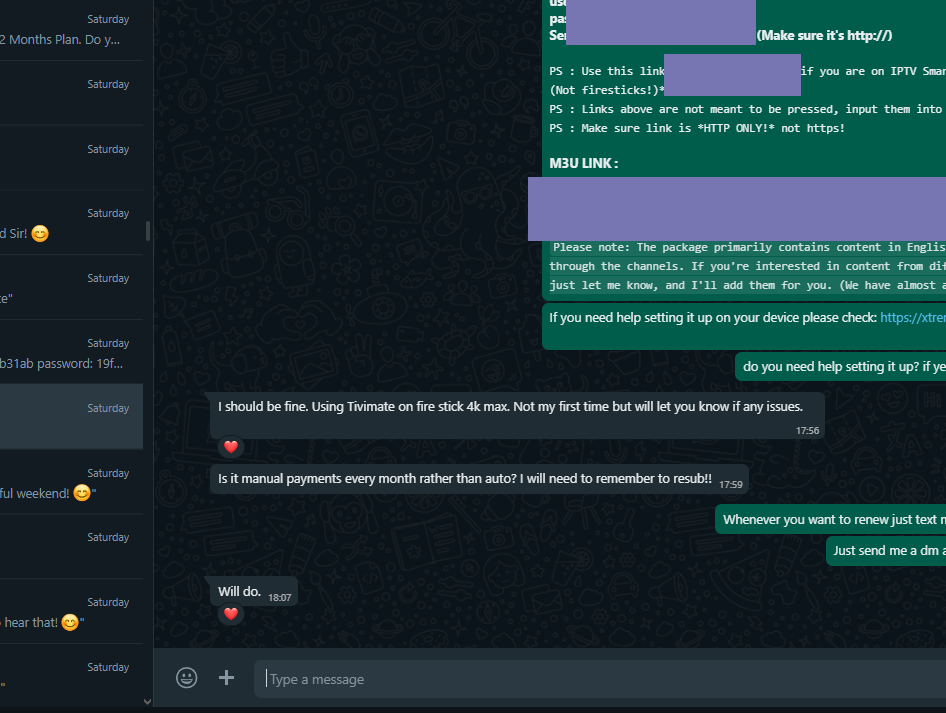Click the 'I should be fine' Tivimate message
Screen dimensions: 946x713
[x=517, y=416]
